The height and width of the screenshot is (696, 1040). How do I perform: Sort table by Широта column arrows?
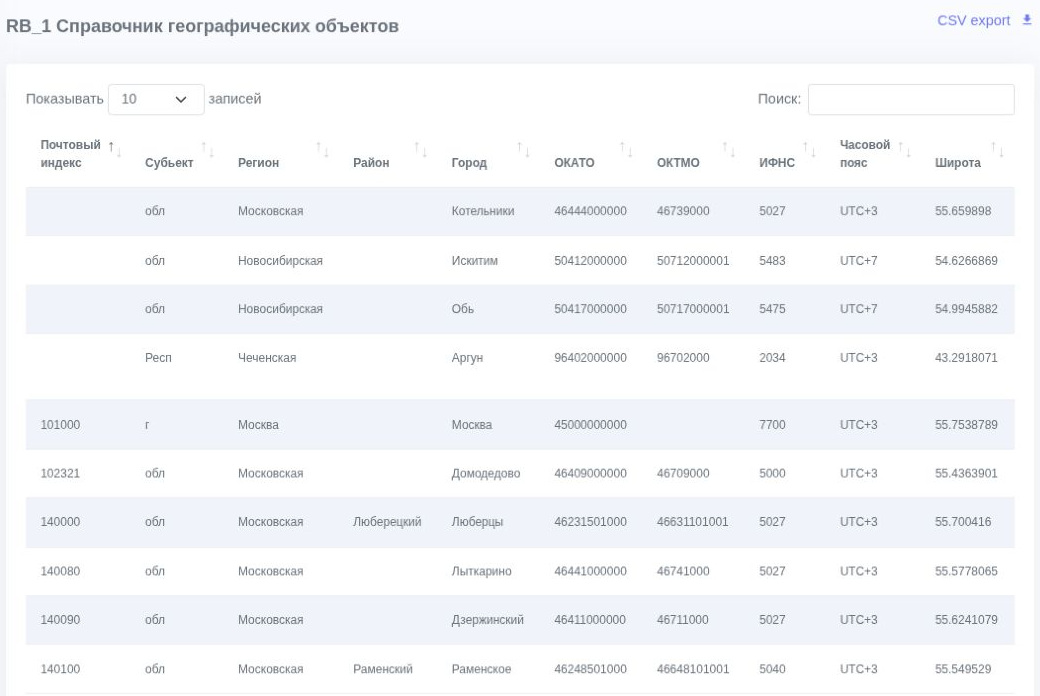pos(997,149)
